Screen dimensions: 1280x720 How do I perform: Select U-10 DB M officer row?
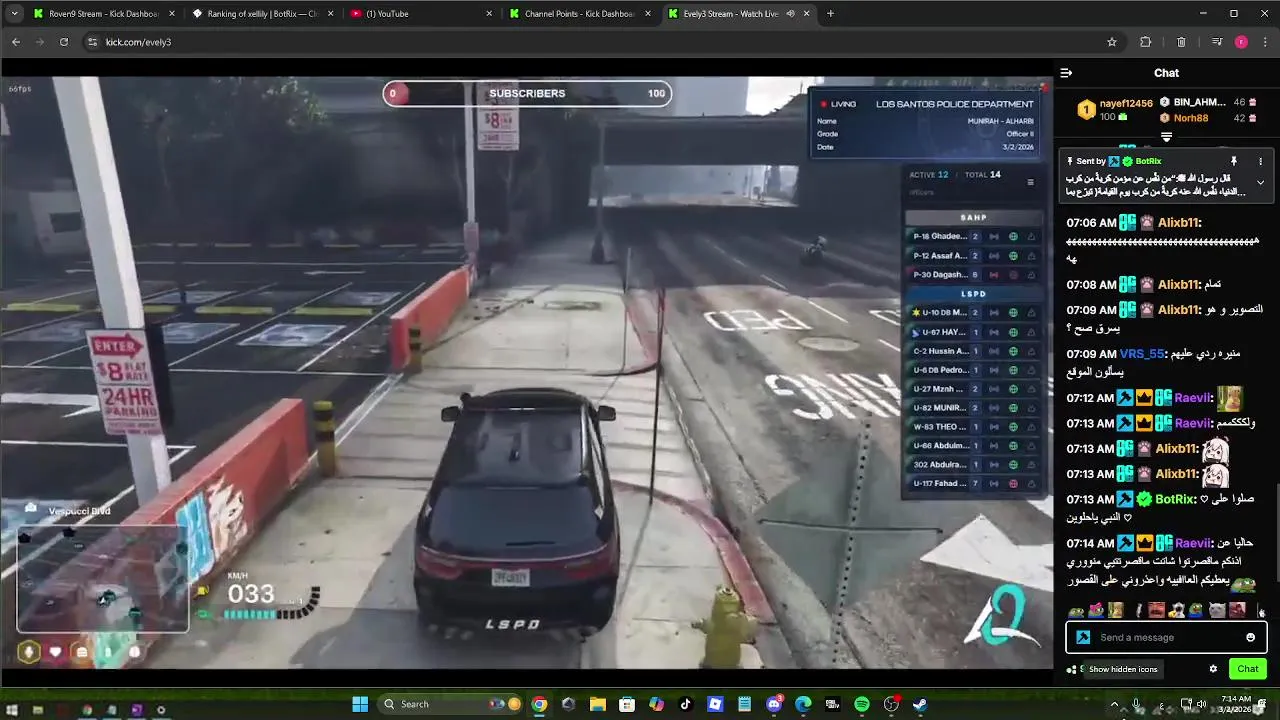pyautogui.click(x=974, y=312)
